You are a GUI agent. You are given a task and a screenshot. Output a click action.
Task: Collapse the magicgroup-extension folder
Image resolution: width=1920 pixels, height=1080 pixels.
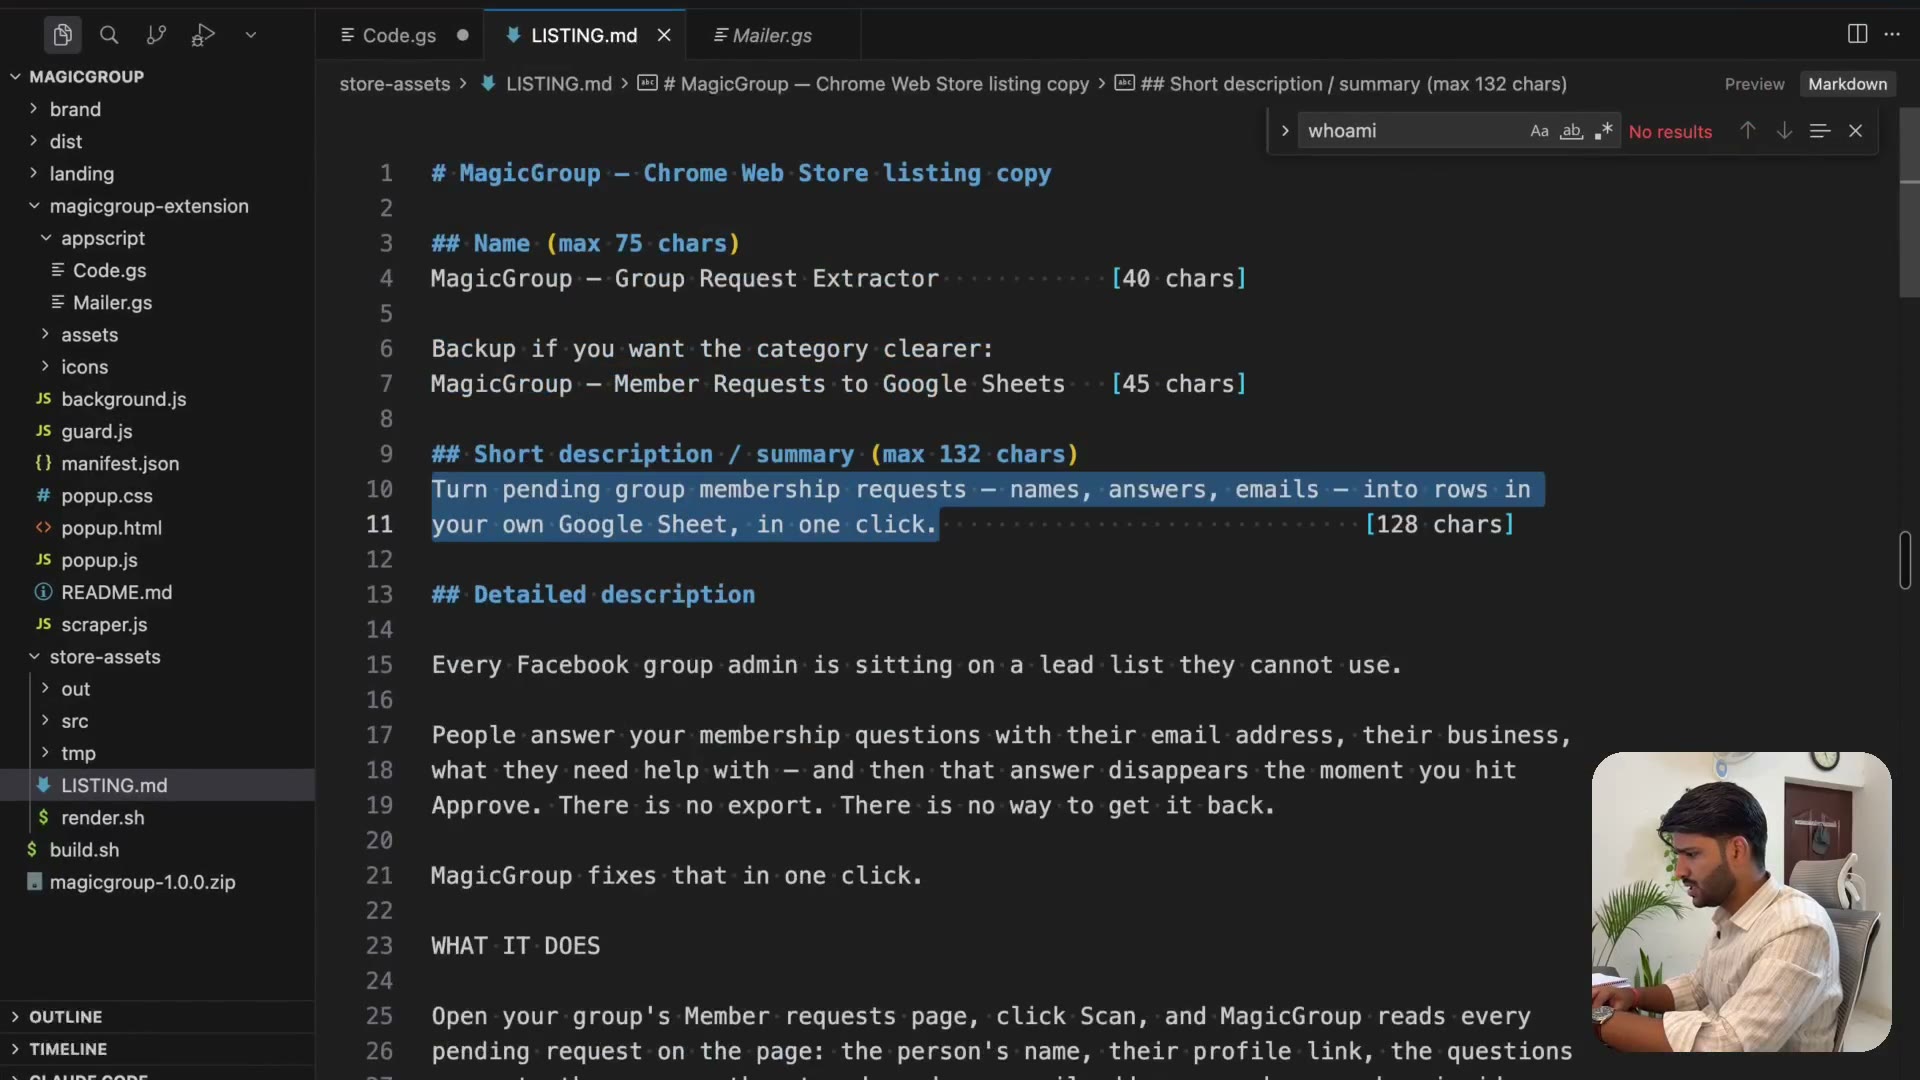pyautogui.click(x=149, y=206)
